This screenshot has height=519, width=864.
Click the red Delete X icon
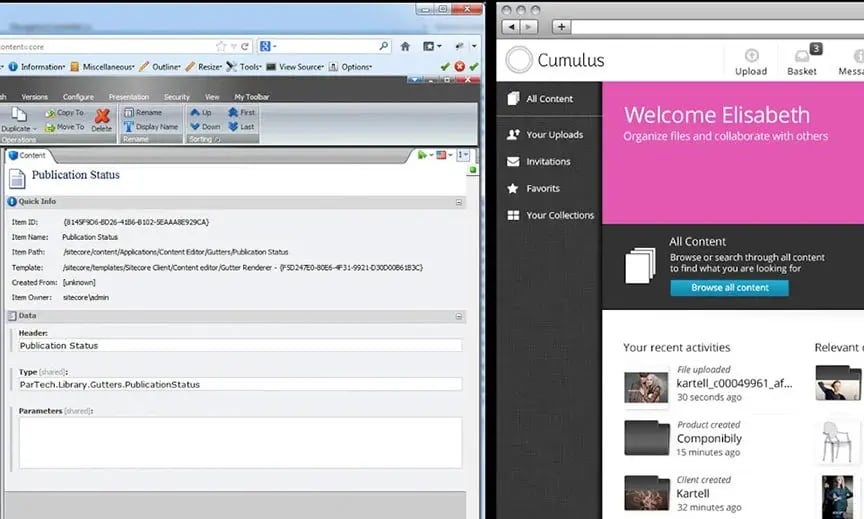(102, 116)
